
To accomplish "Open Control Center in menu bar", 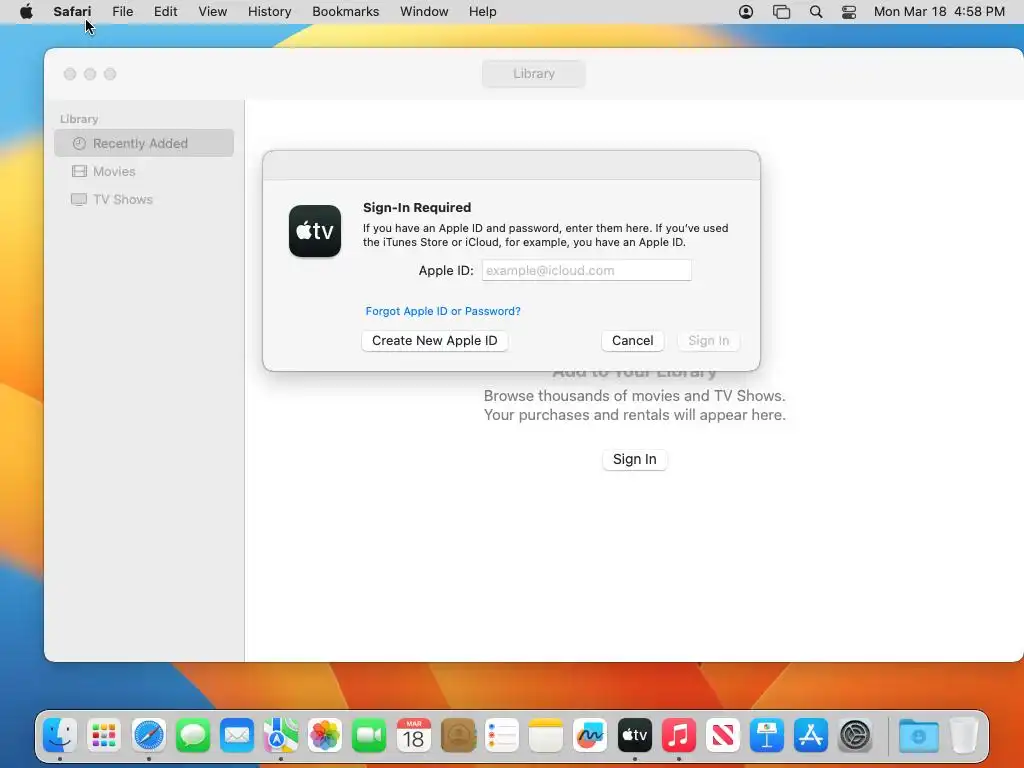I will 848,12.
